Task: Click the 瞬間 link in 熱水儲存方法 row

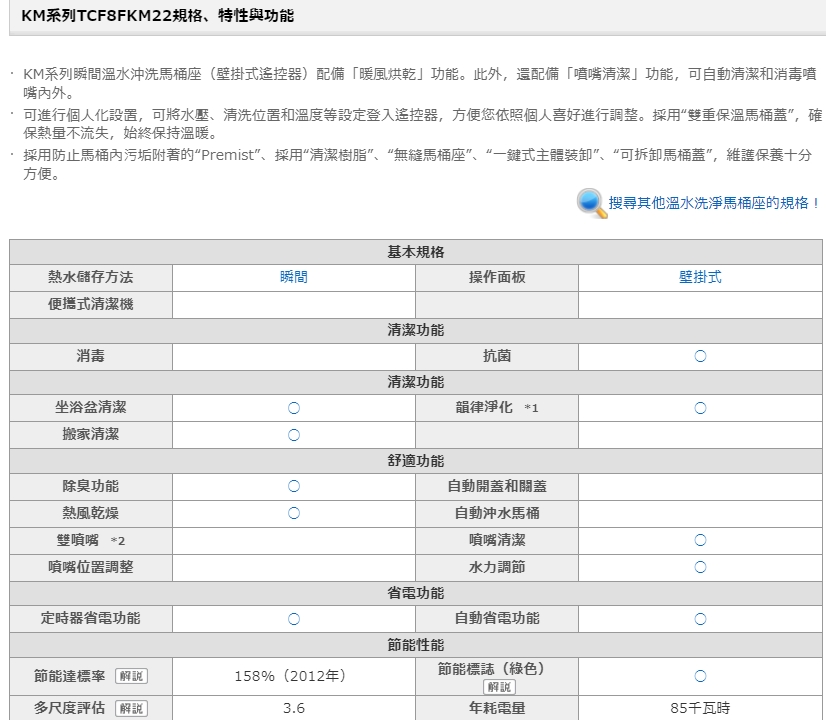Action: click(x=293, y=277)
